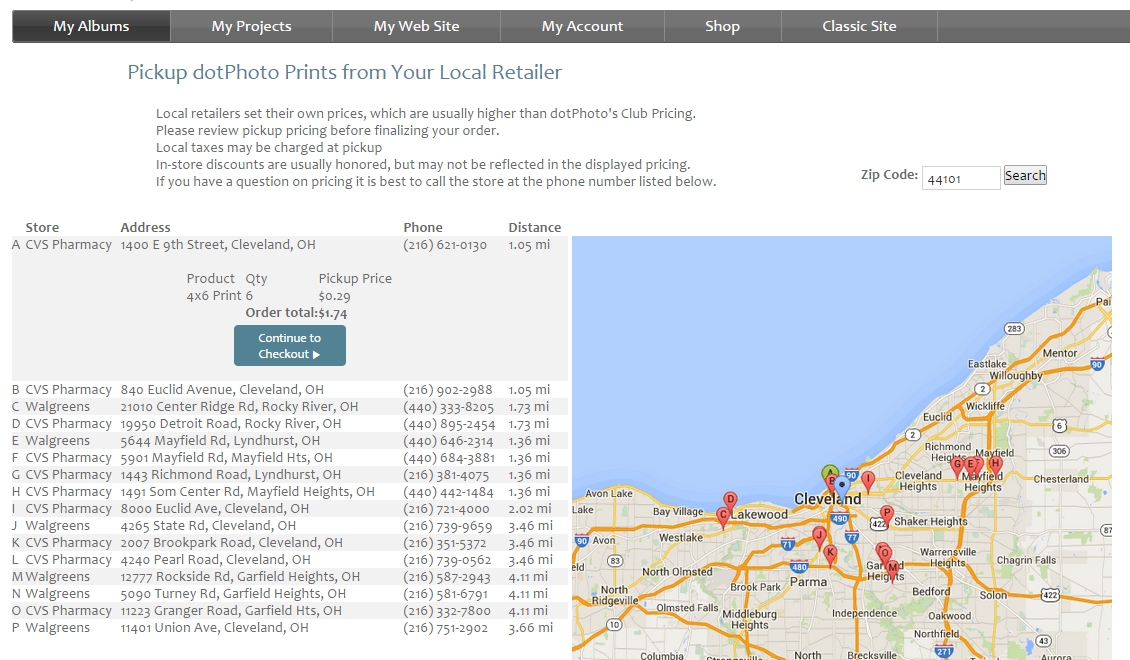1130x660 pixels.
Task: Open the My Account tab
Action: click(582, 26)
